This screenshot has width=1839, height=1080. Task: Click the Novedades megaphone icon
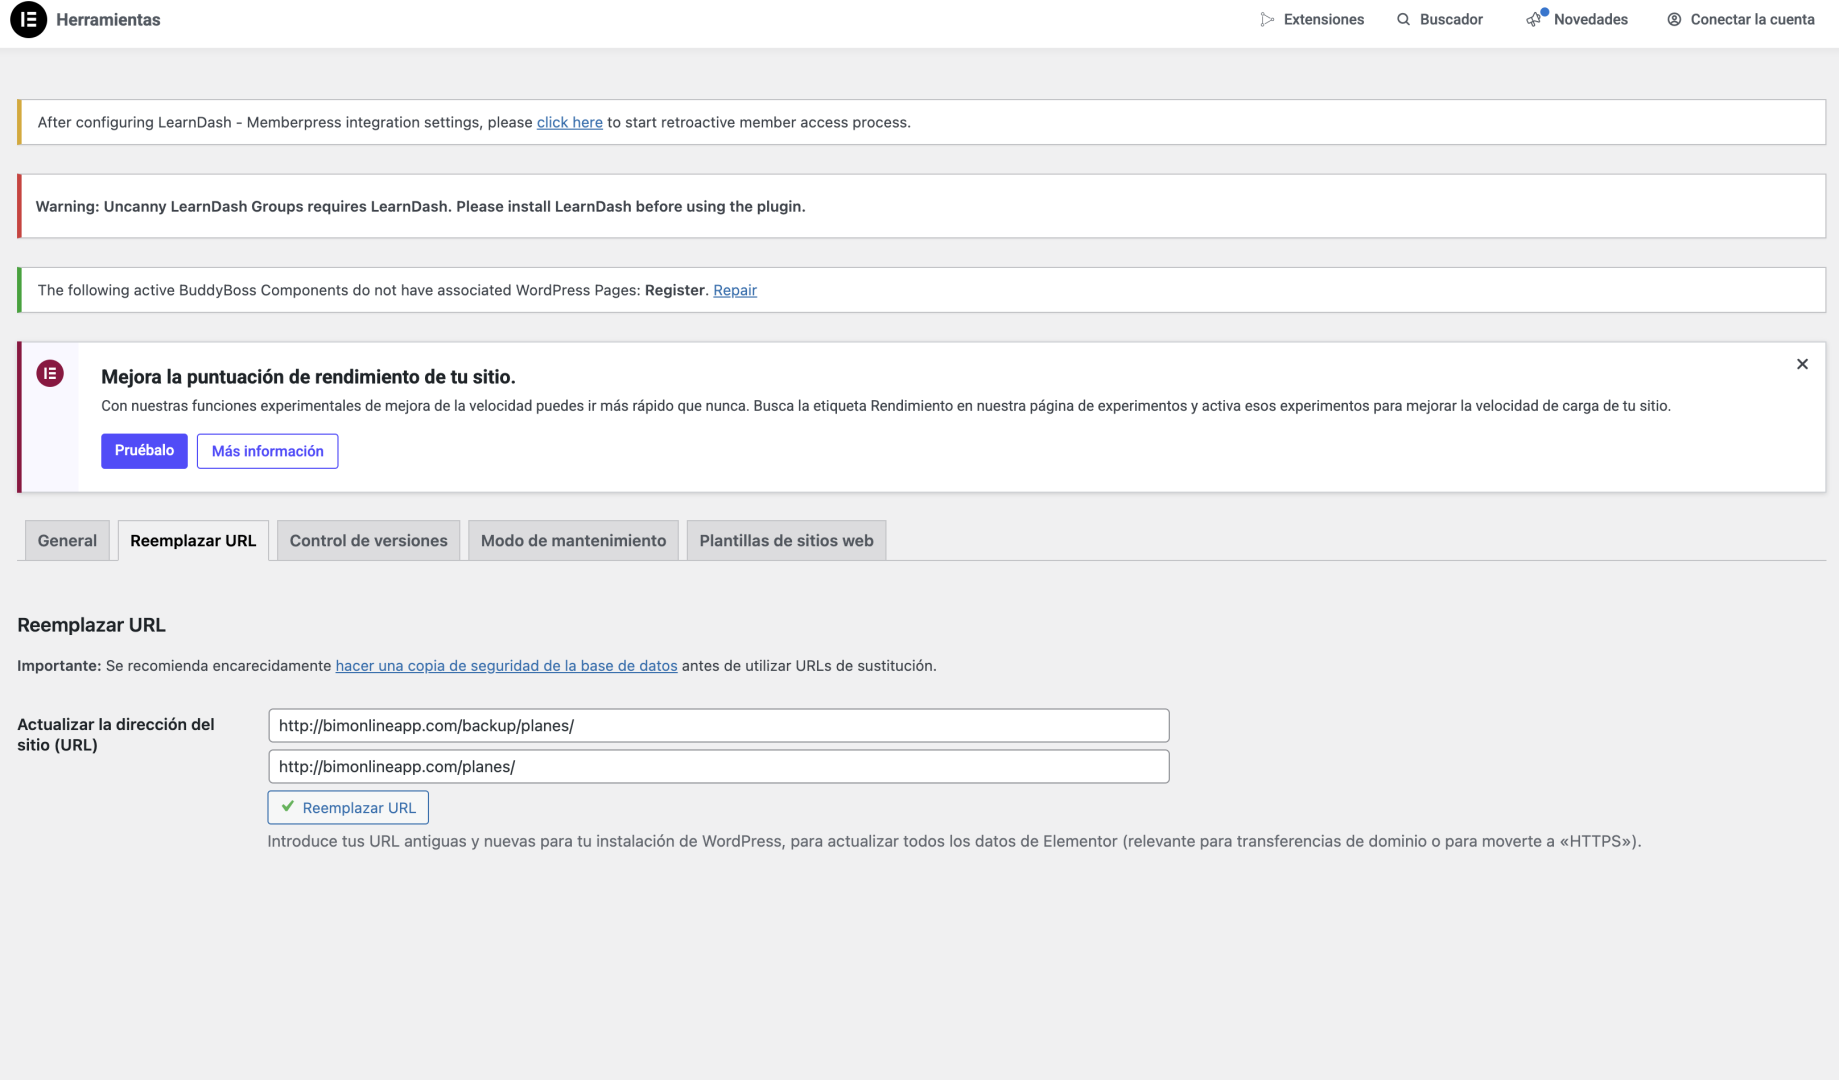point(1534,20)
